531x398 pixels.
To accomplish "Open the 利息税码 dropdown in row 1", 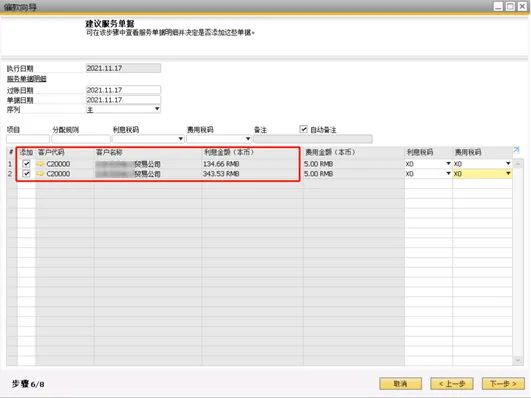I will click(x=448, y=164).
